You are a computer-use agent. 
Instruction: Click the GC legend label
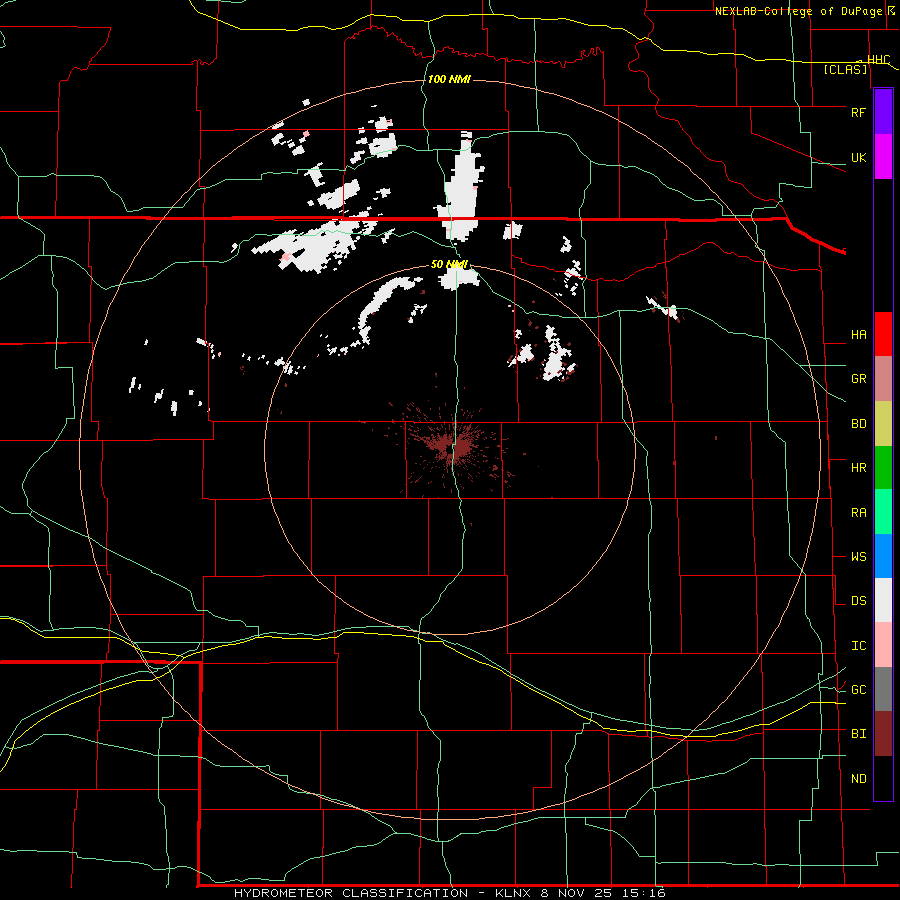pos(858,690)
